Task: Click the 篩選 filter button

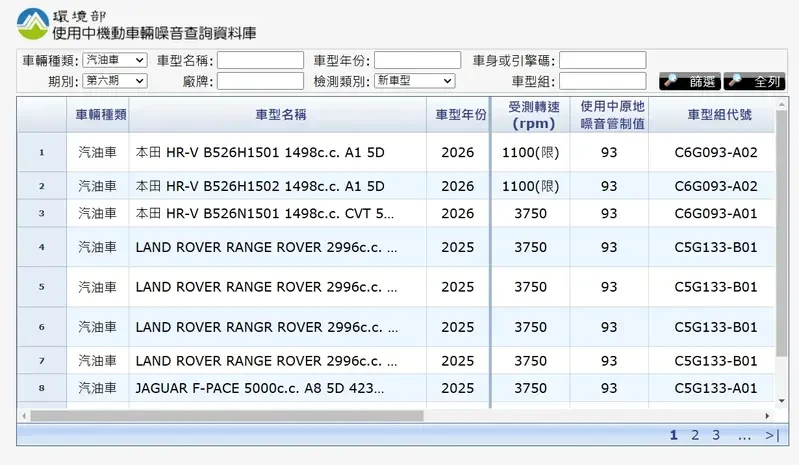Action: (x=690, y=81)
